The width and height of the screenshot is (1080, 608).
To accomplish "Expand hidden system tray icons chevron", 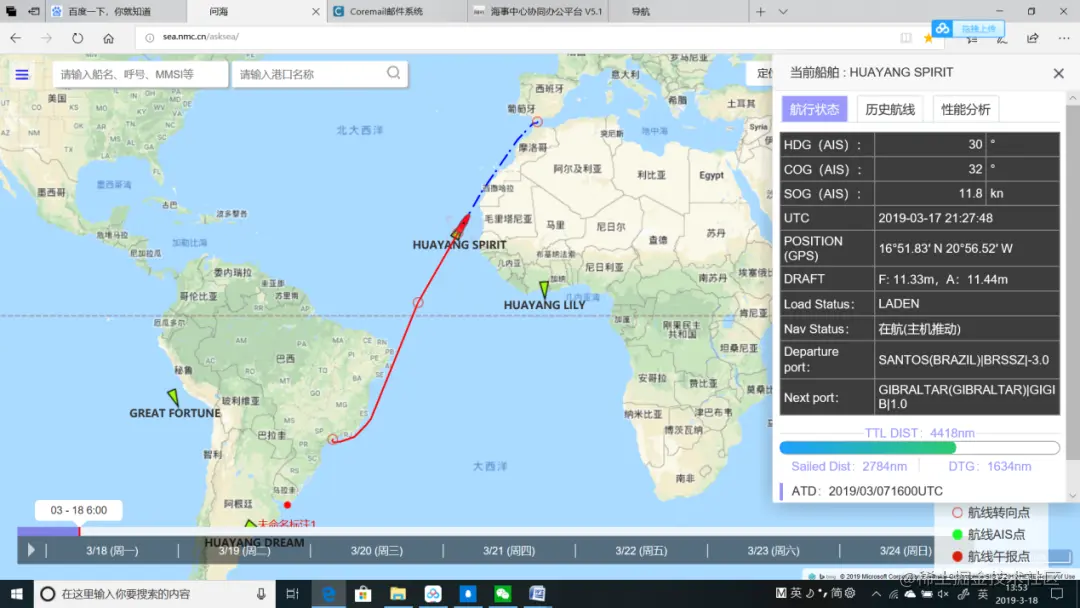I will click(876, 594).
